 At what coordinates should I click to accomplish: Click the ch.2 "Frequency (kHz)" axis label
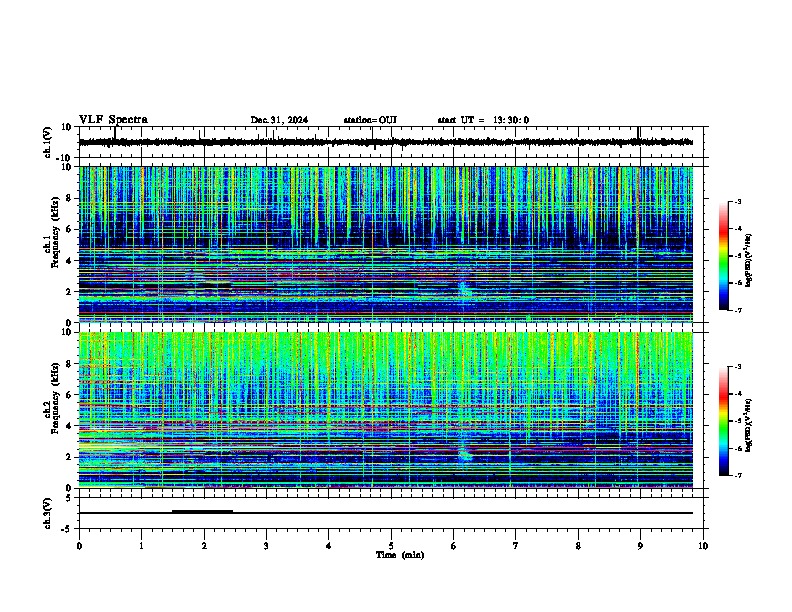point(55,398)
